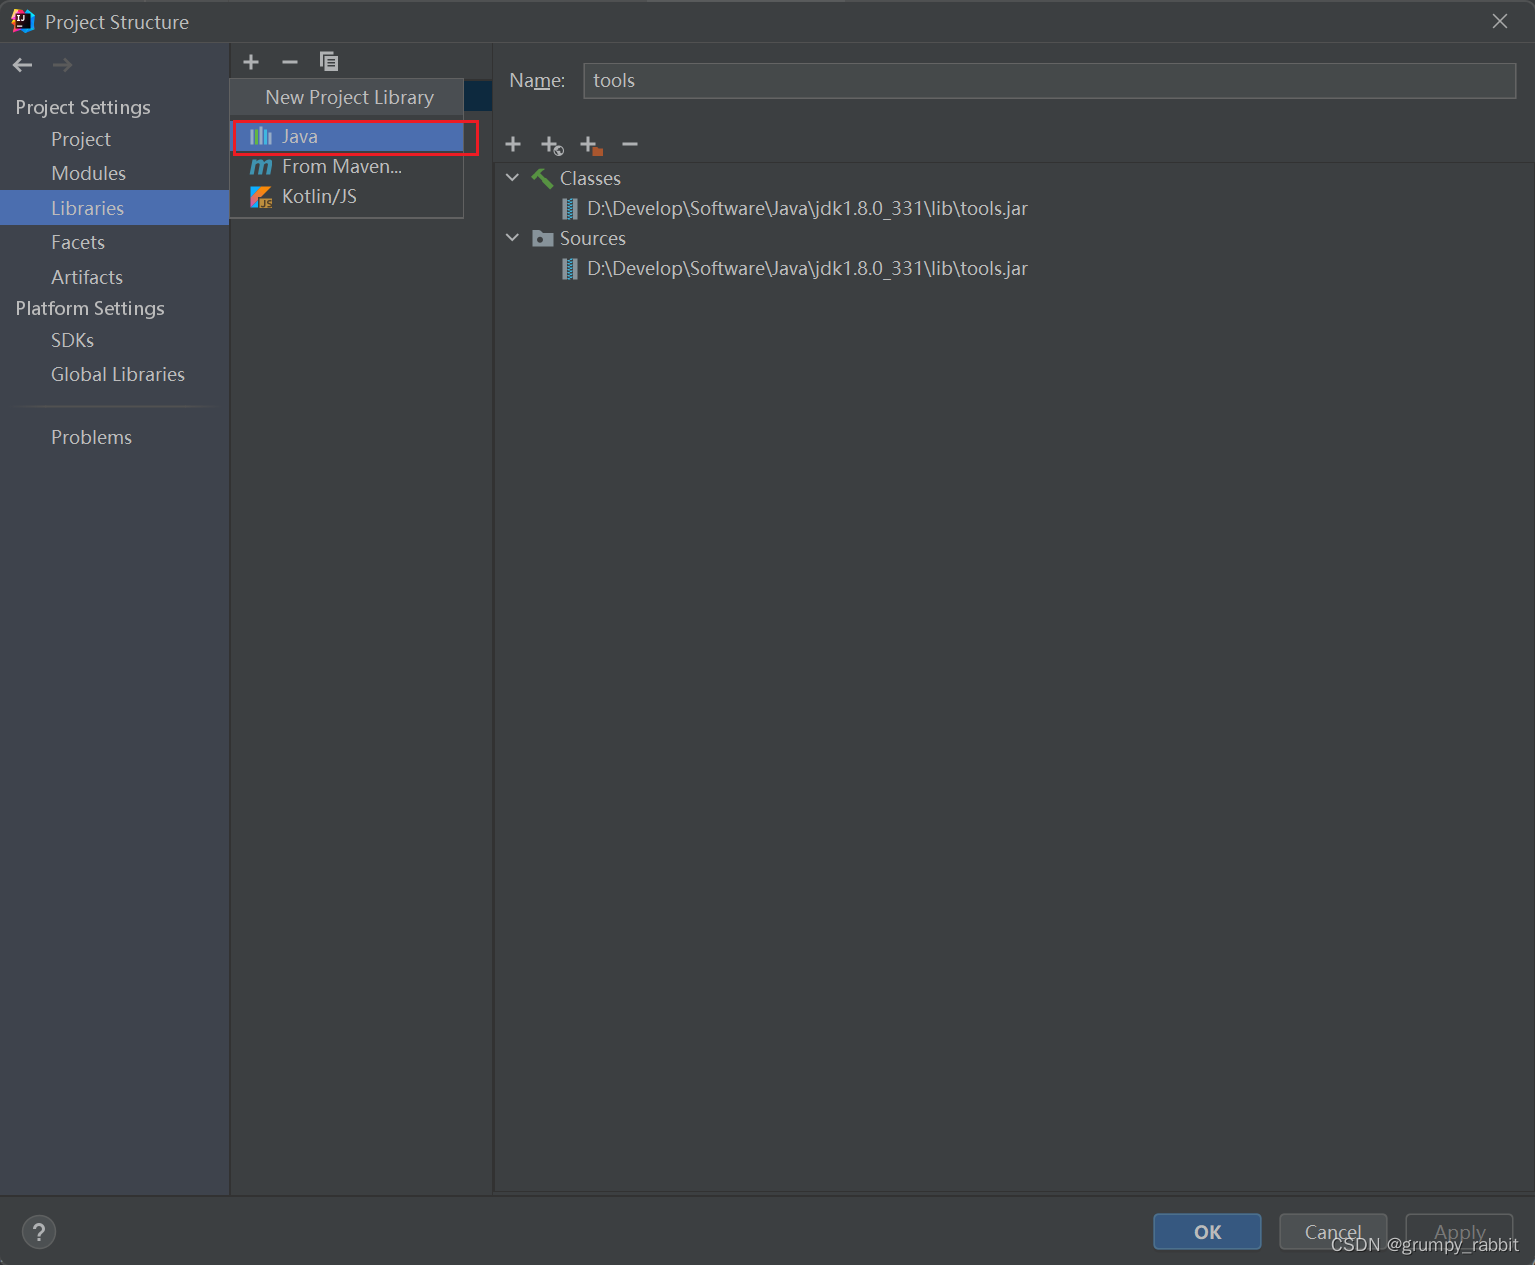Click the Classes hammer icon
The width and height of the screenshot is (1535, 1265).
(542, 178)
